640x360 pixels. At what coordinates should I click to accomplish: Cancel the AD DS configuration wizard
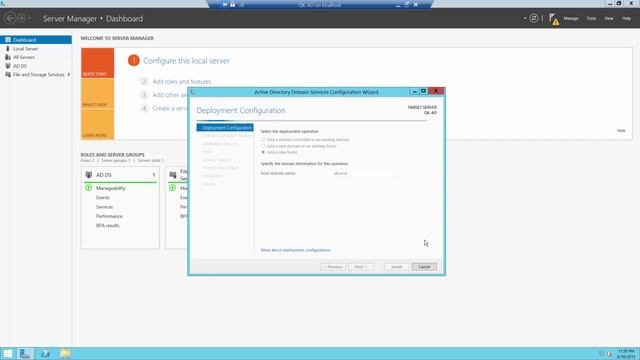pyautogui.click(x=424, y=267)
